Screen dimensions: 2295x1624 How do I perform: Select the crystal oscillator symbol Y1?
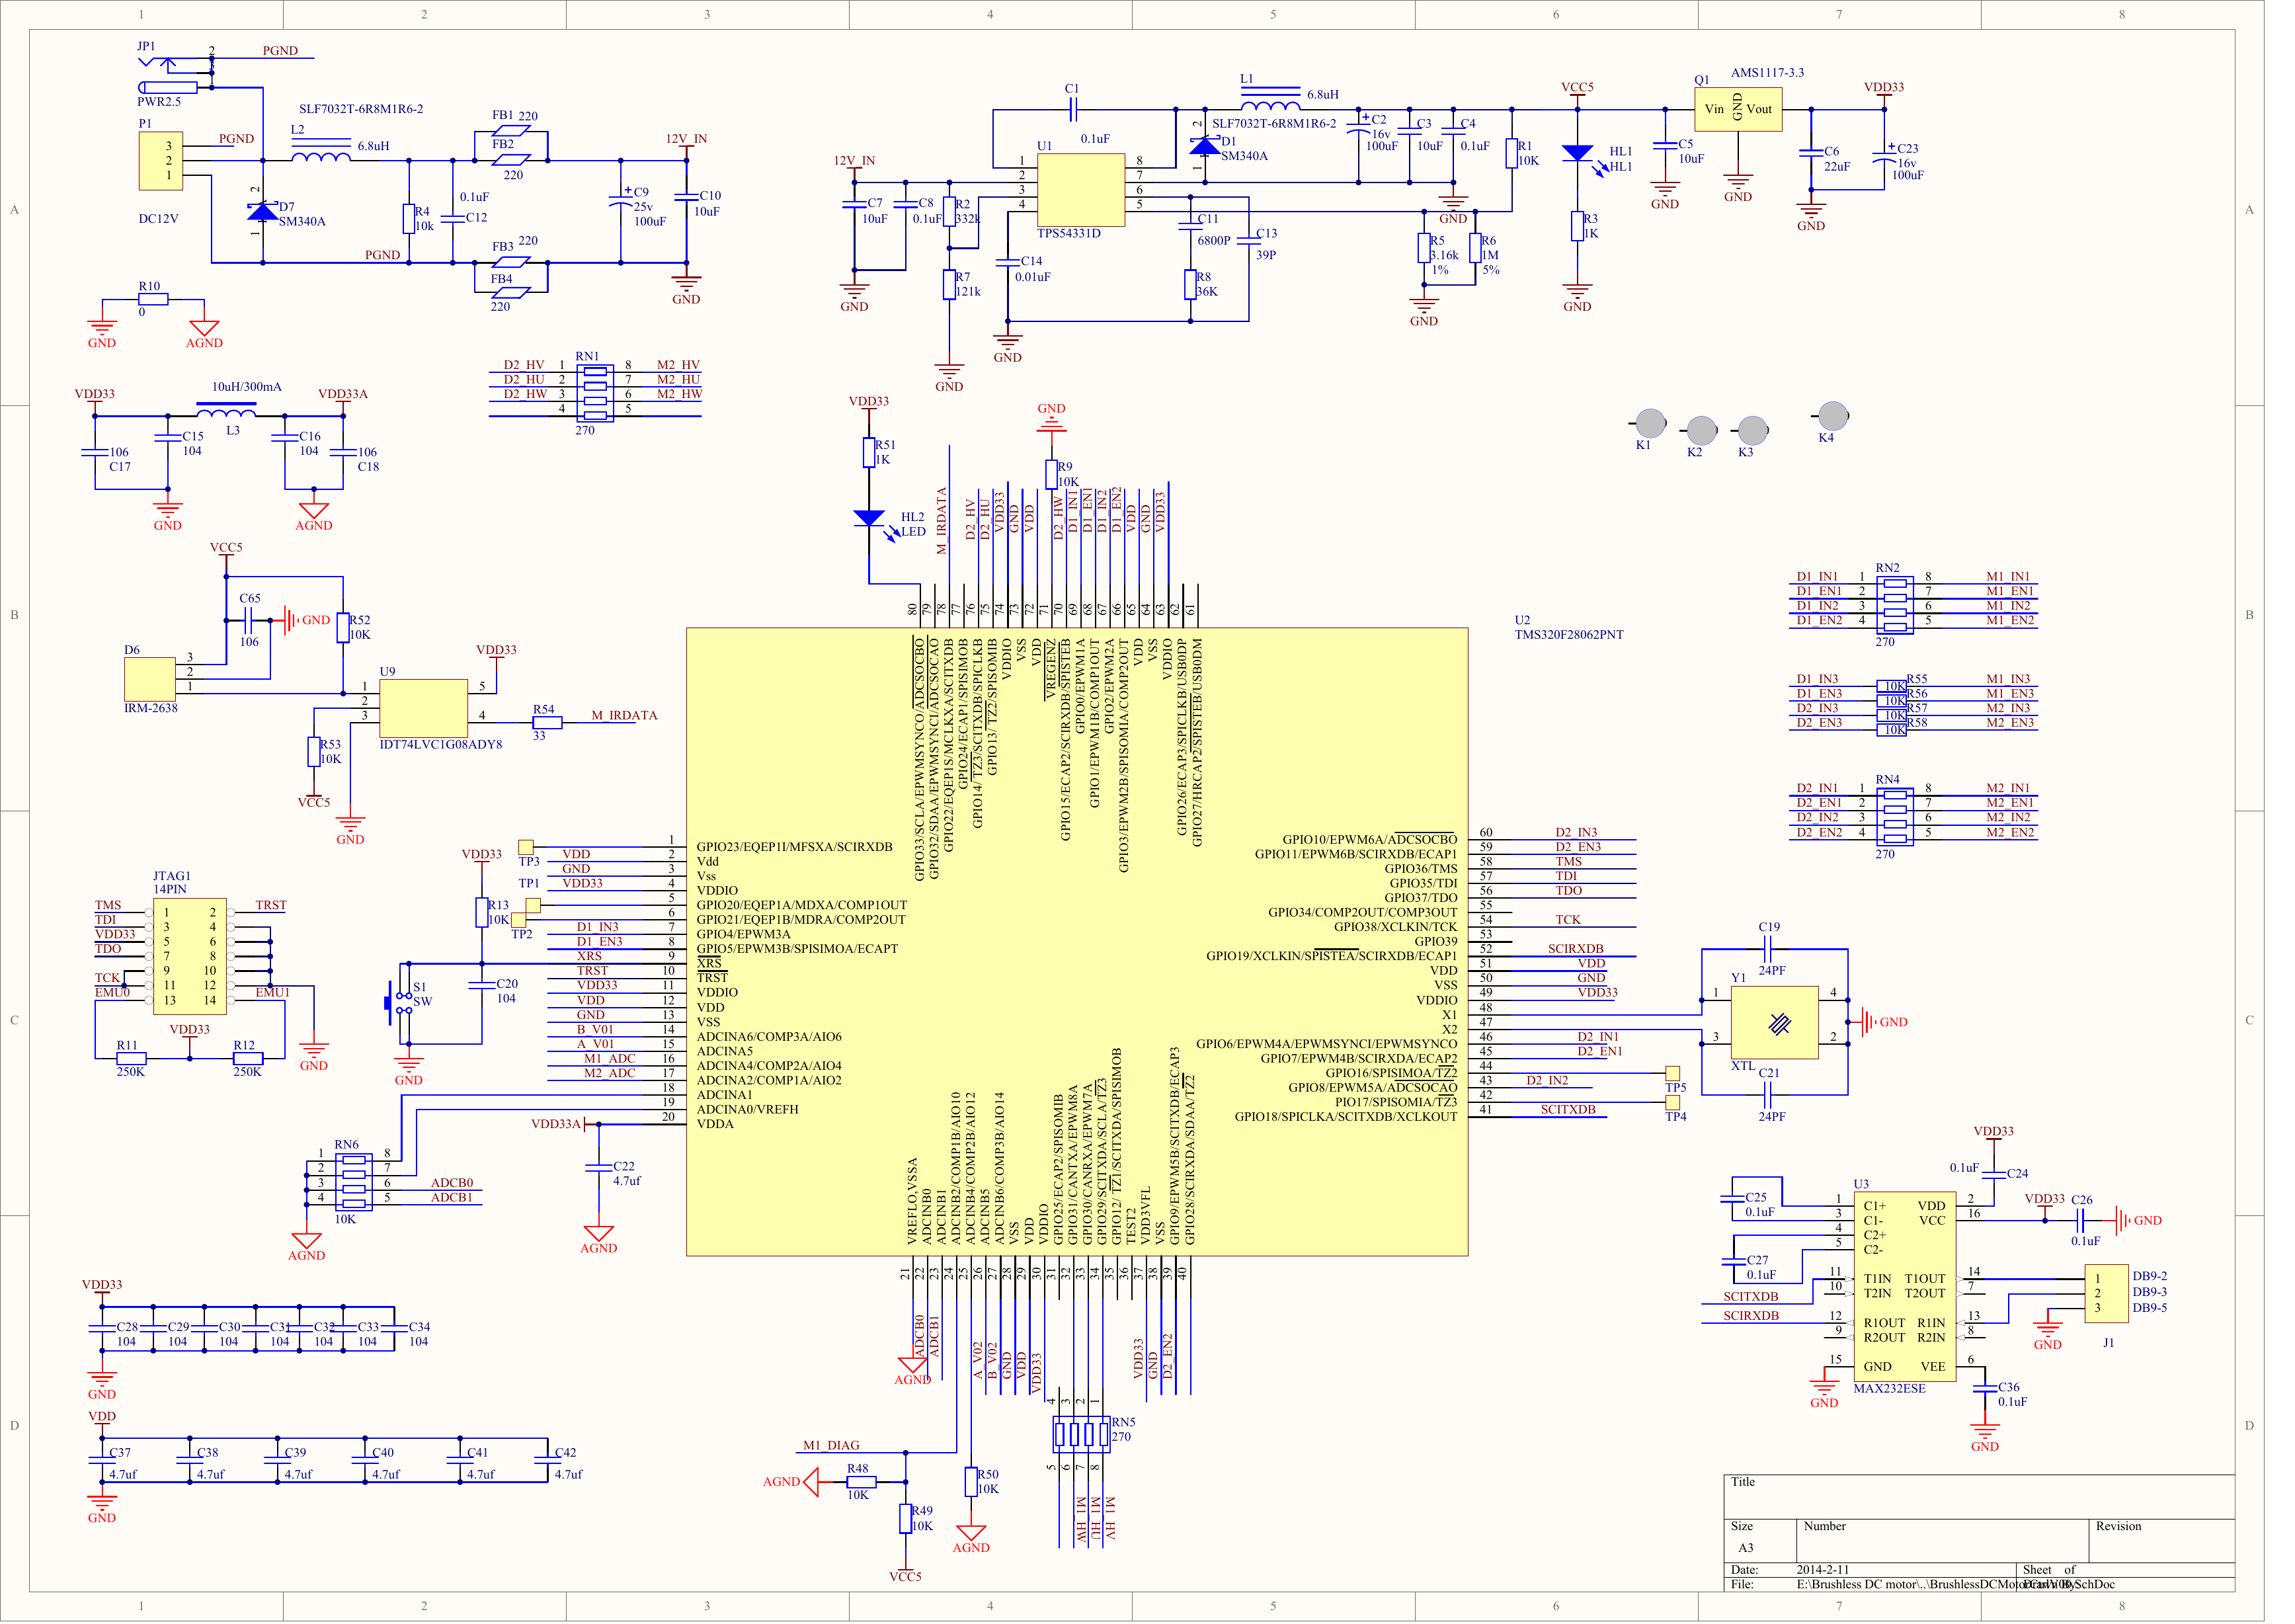[x=1774, y=1022]
